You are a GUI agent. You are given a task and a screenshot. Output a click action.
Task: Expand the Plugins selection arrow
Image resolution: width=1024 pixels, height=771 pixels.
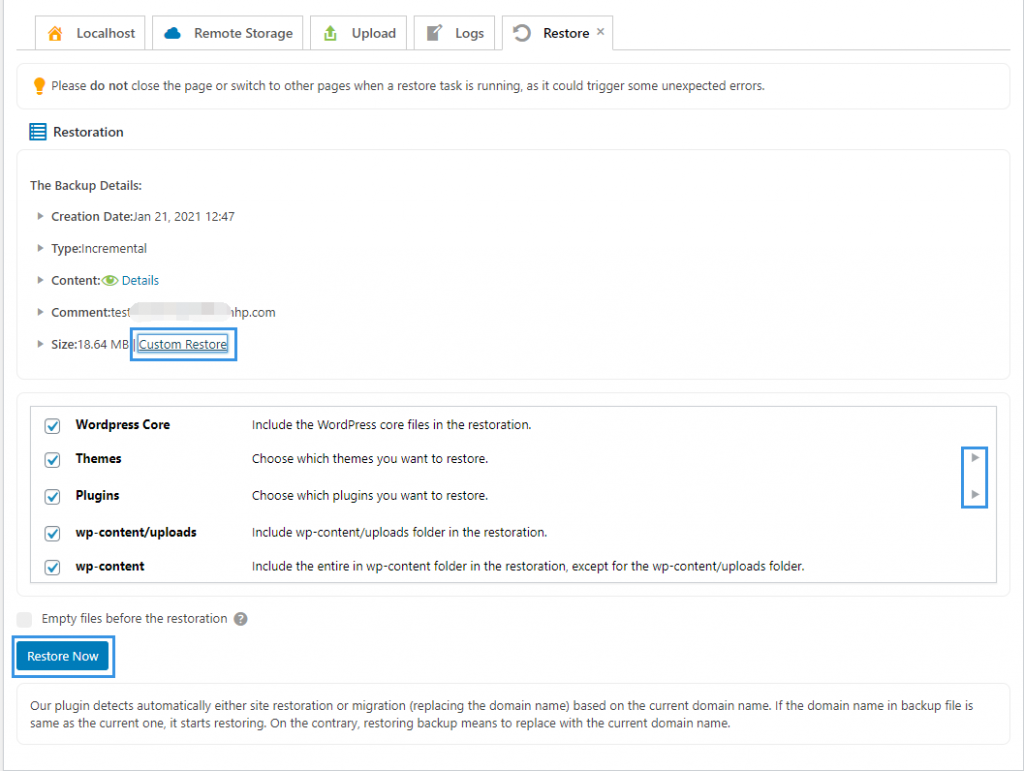975,494
